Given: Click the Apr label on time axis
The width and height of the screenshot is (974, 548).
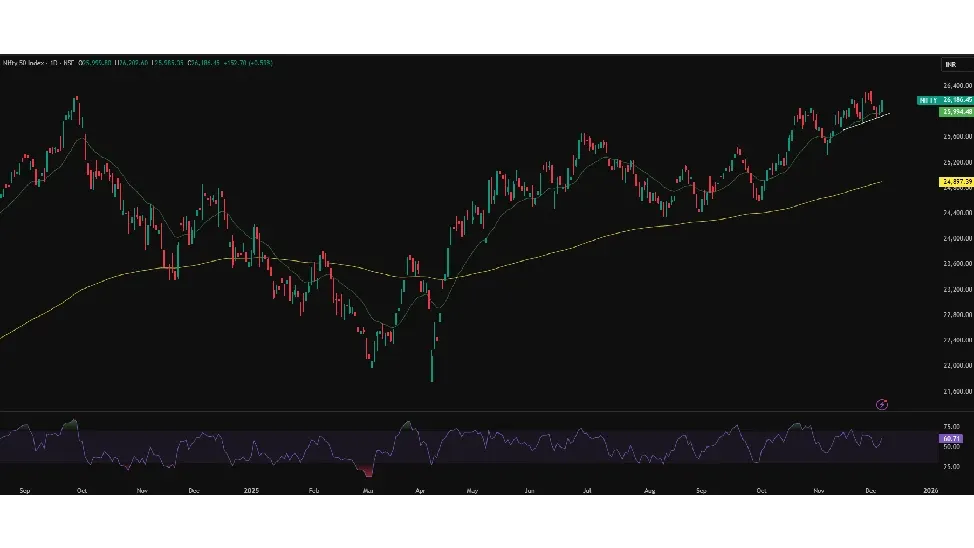Looking at the screenshot, I should [x=419, y=491].
